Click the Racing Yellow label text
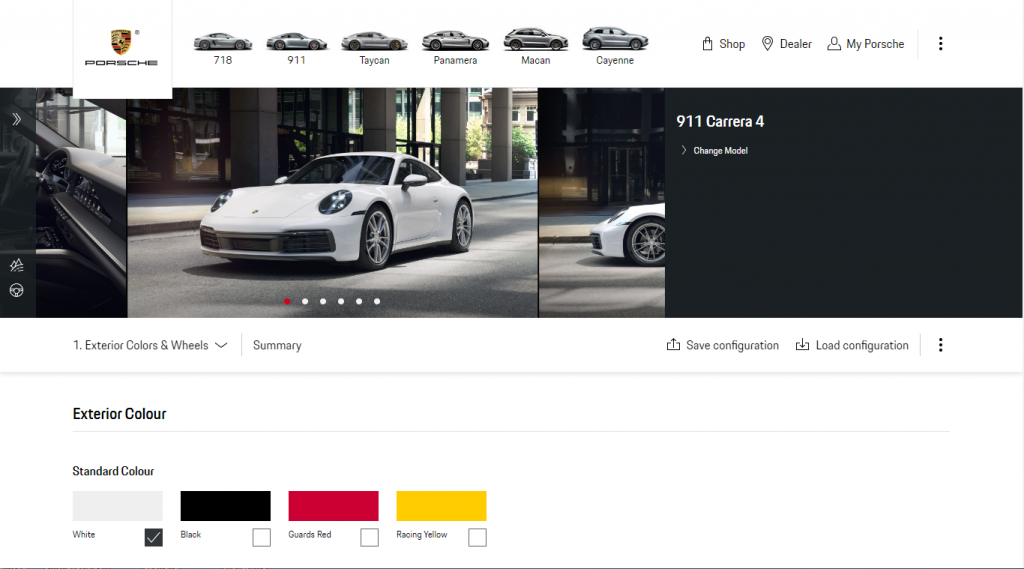This screenshot has height=569, width=1024. (x=422, y=534)
